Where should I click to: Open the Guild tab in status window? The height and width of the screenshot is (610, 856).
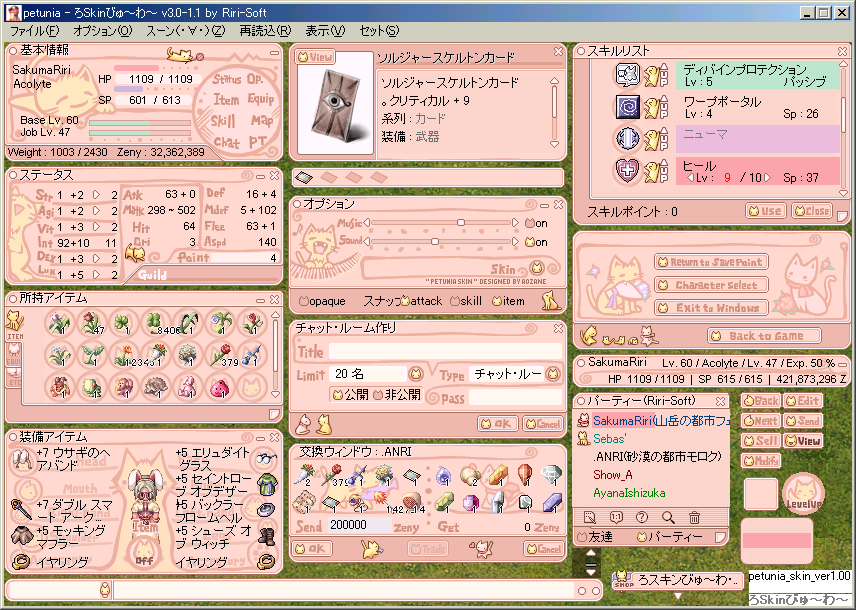click(153, 275)
